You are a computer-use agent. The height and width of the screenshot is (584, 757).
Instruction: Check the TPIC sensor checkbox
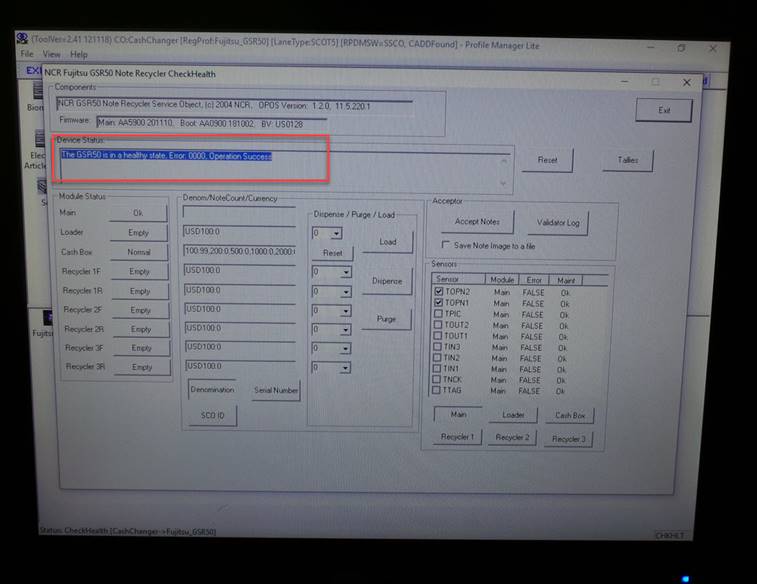[438, 314]
